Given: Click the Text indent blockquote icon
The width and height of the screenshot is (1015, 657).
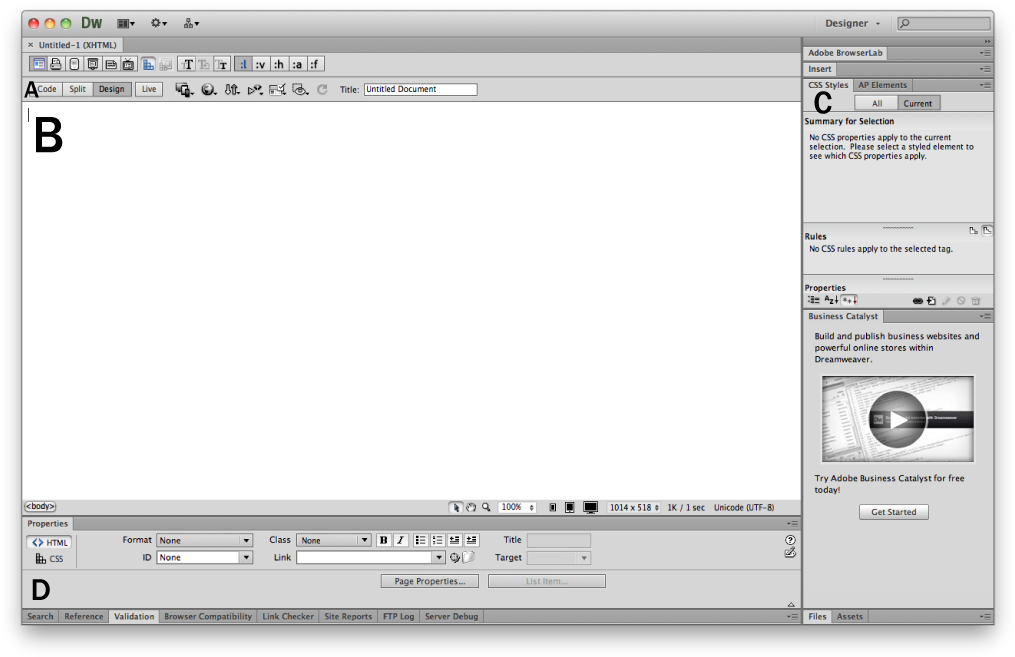Looking at the screenshot, I should (x=472, y=540).
